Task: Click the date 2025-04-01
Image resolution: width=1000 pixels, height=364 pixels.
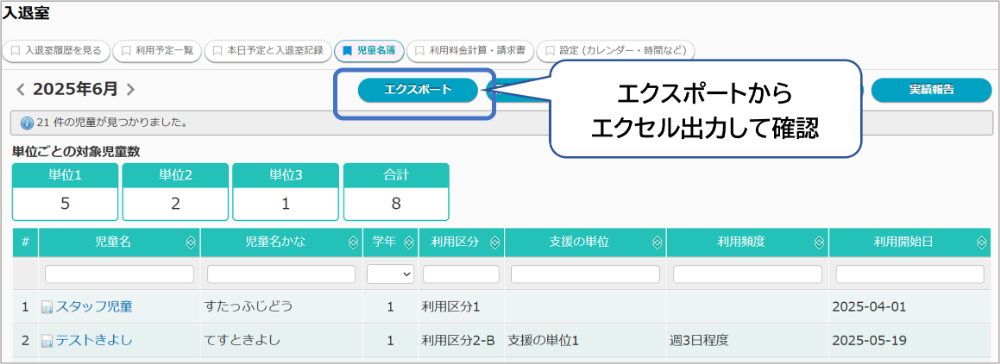Action: (x=869, y=307)
